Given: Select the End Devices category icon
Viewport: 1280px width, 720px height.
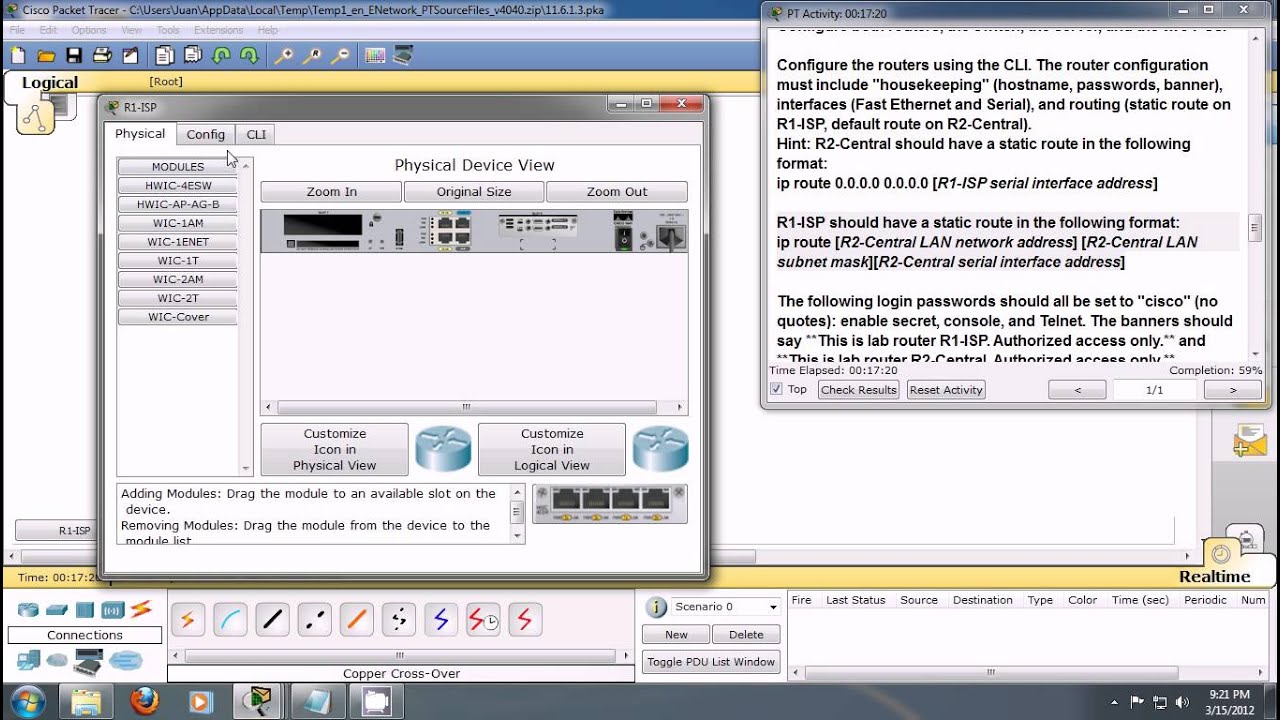Looking at the screenshot, I should (x=28, y=660).
